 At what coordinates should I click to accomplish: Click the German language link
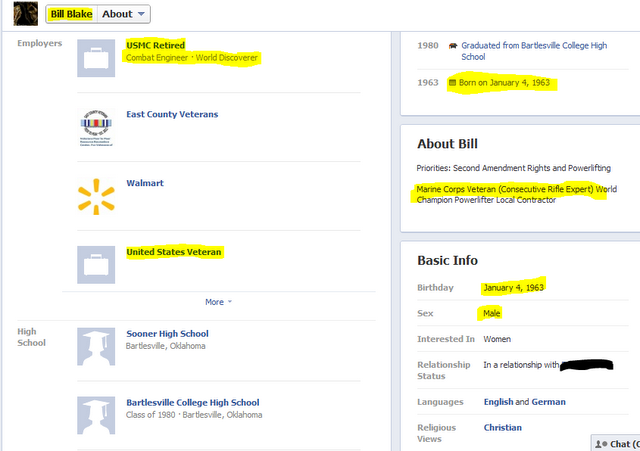tap(548, 402)
